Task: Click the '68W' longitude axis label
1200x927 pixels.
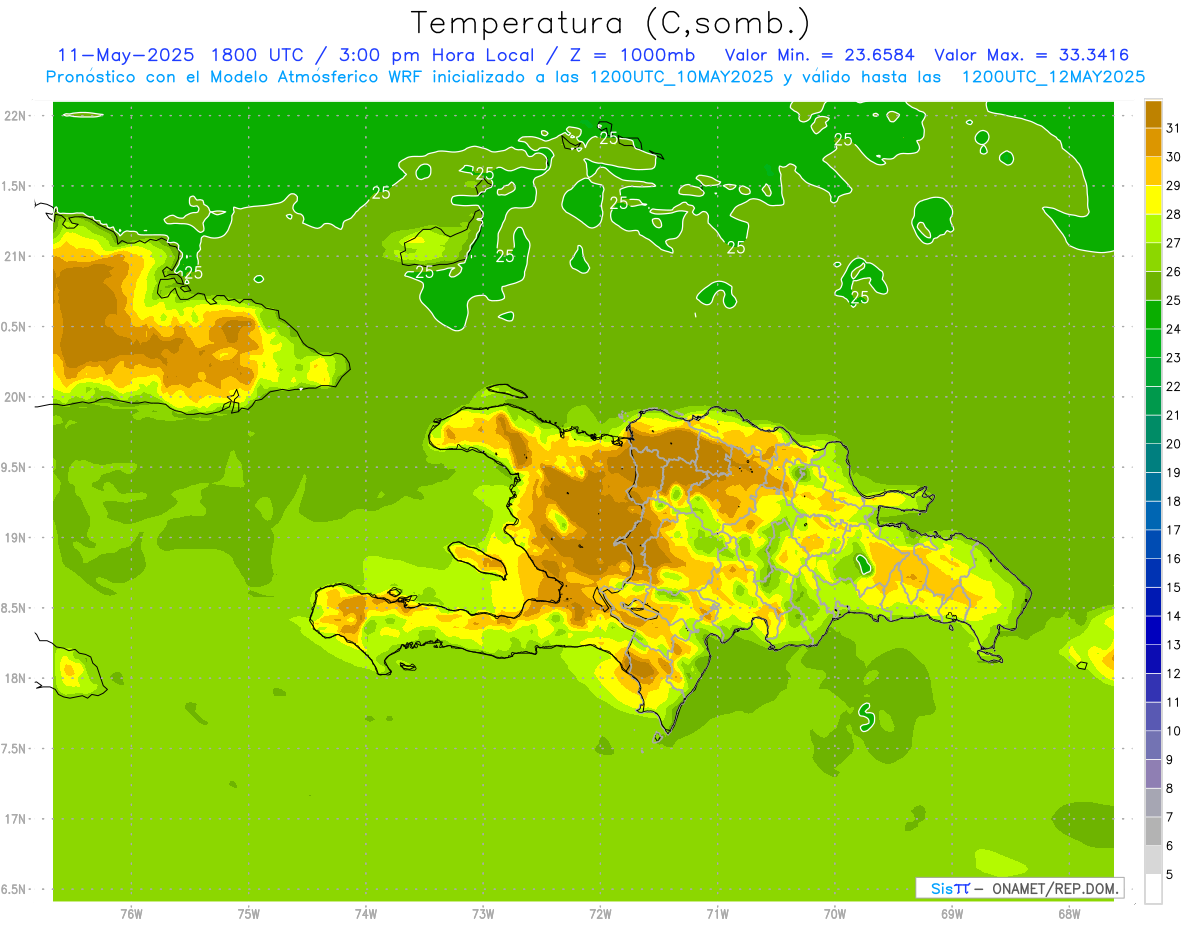Action: 1069,914
